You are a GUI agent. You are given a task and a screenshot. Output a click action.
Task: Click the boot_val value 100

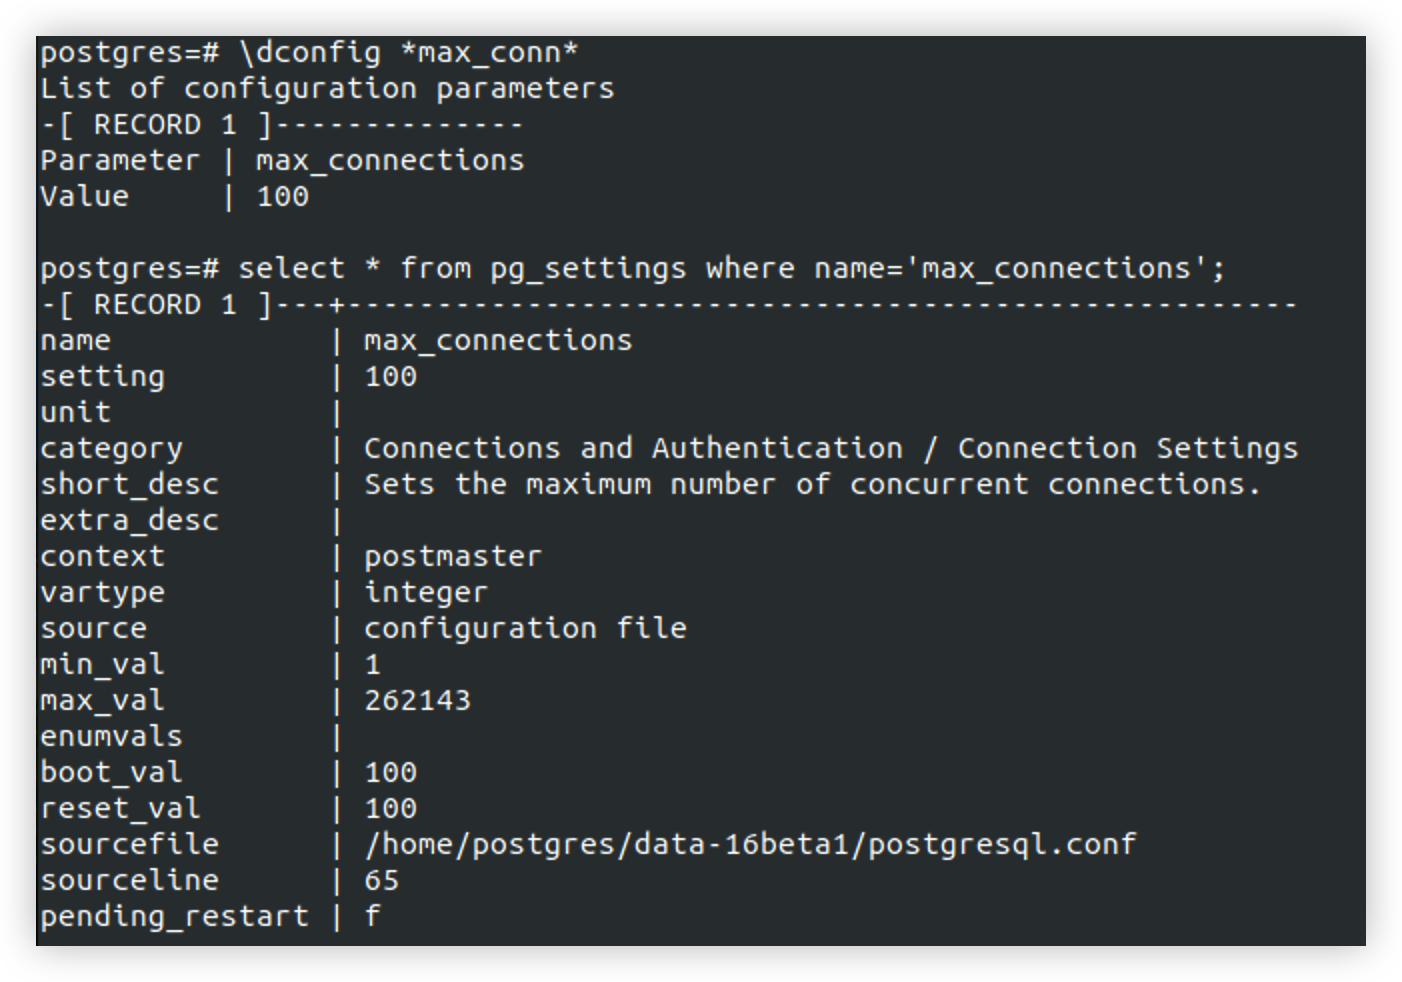click(390, 772)
